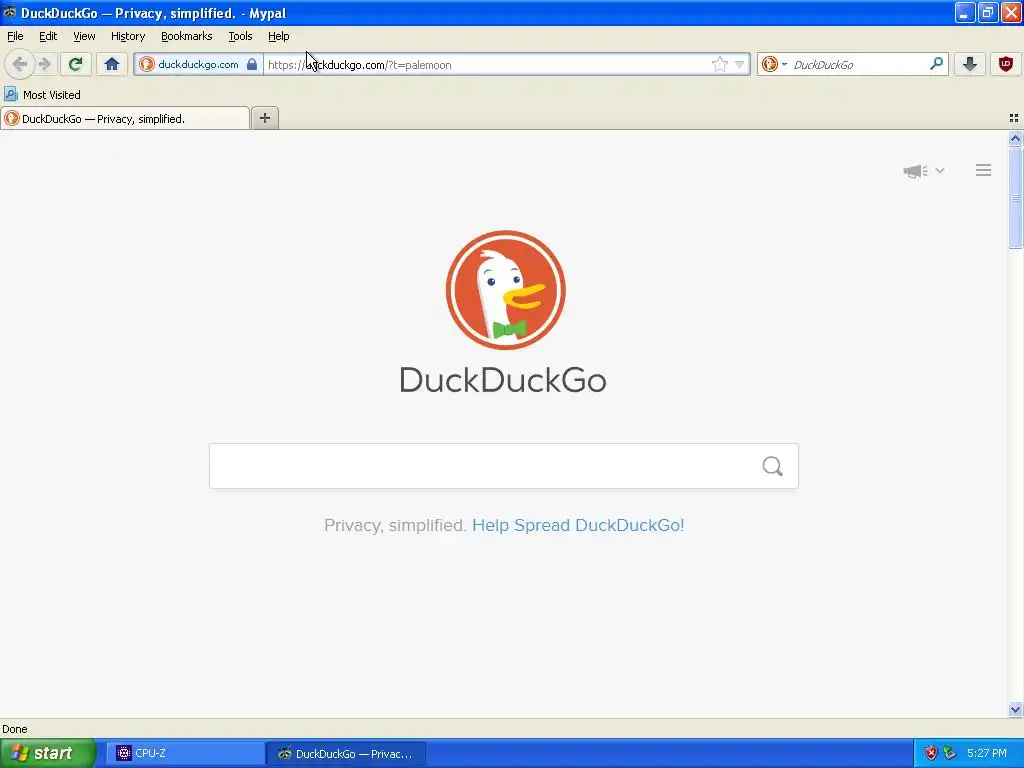Viewport: 1024px width, 768px height.
Task: Open the File menu
Action: click(15, 36)
